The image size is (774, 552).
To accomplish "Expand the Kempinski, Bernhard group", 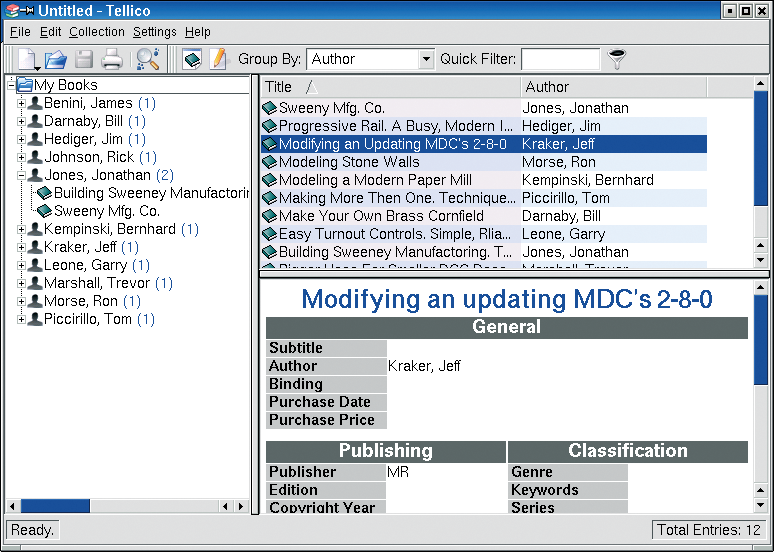I will (x=21, y=229).
